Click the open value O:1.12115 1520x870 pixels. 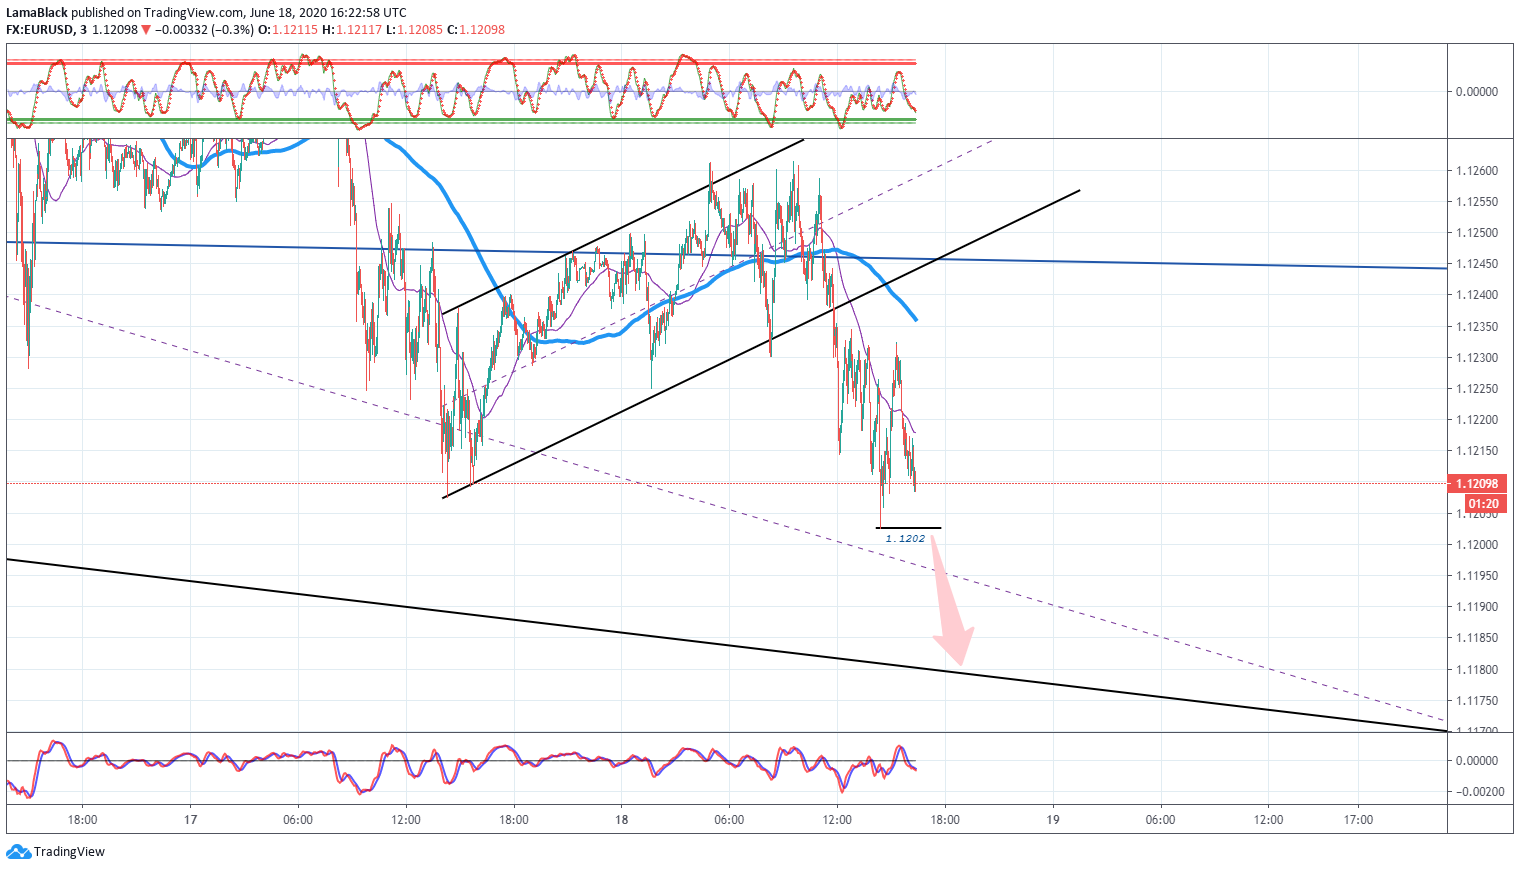(x=288, y=30)
